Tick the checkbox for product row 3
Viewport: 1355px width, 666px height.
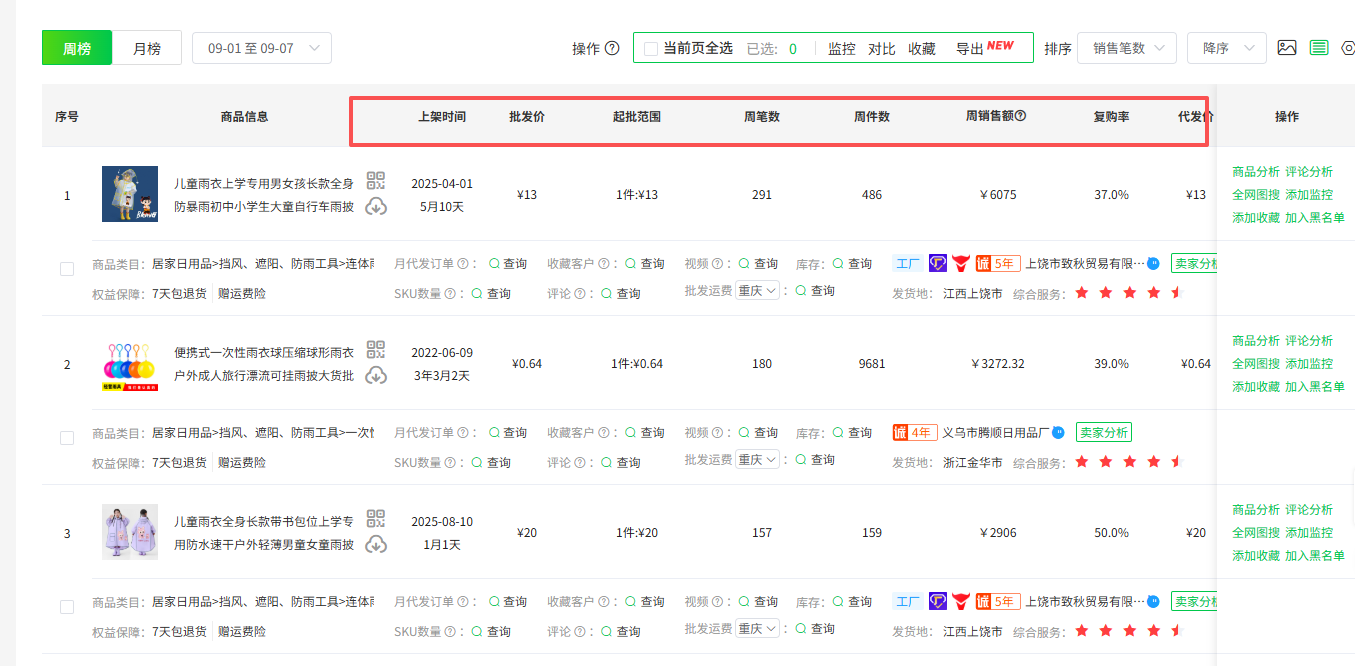[x=67, y=607]
